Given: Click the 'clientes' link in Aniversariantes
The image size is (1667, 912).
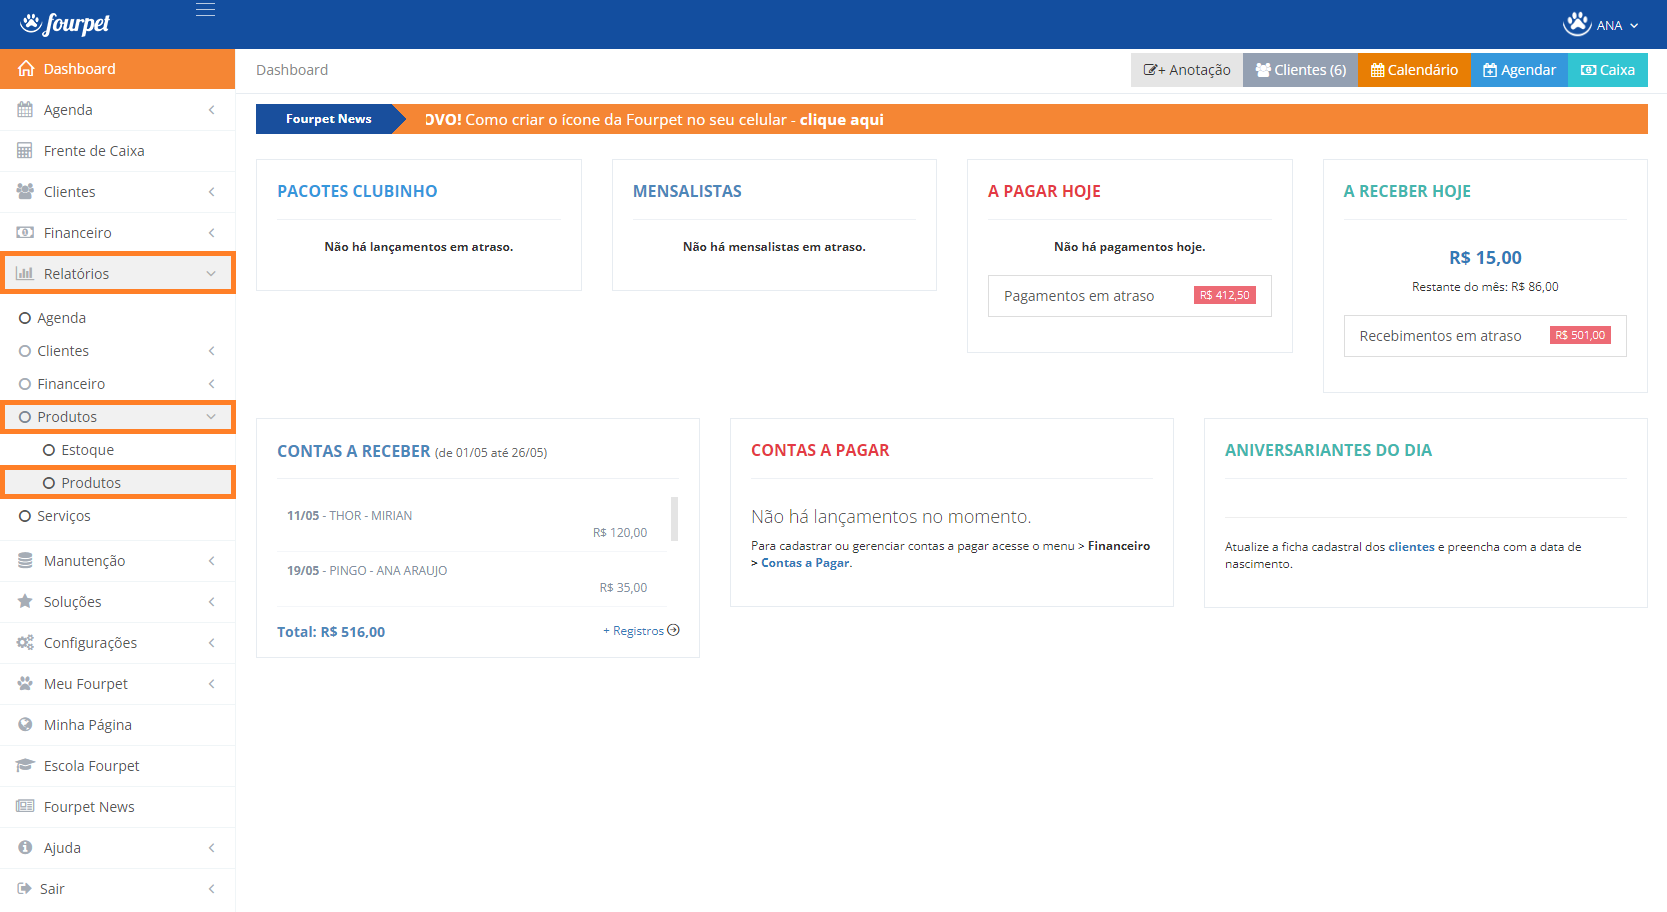Looking at the screenshot, I should (x=1411, y=547).
